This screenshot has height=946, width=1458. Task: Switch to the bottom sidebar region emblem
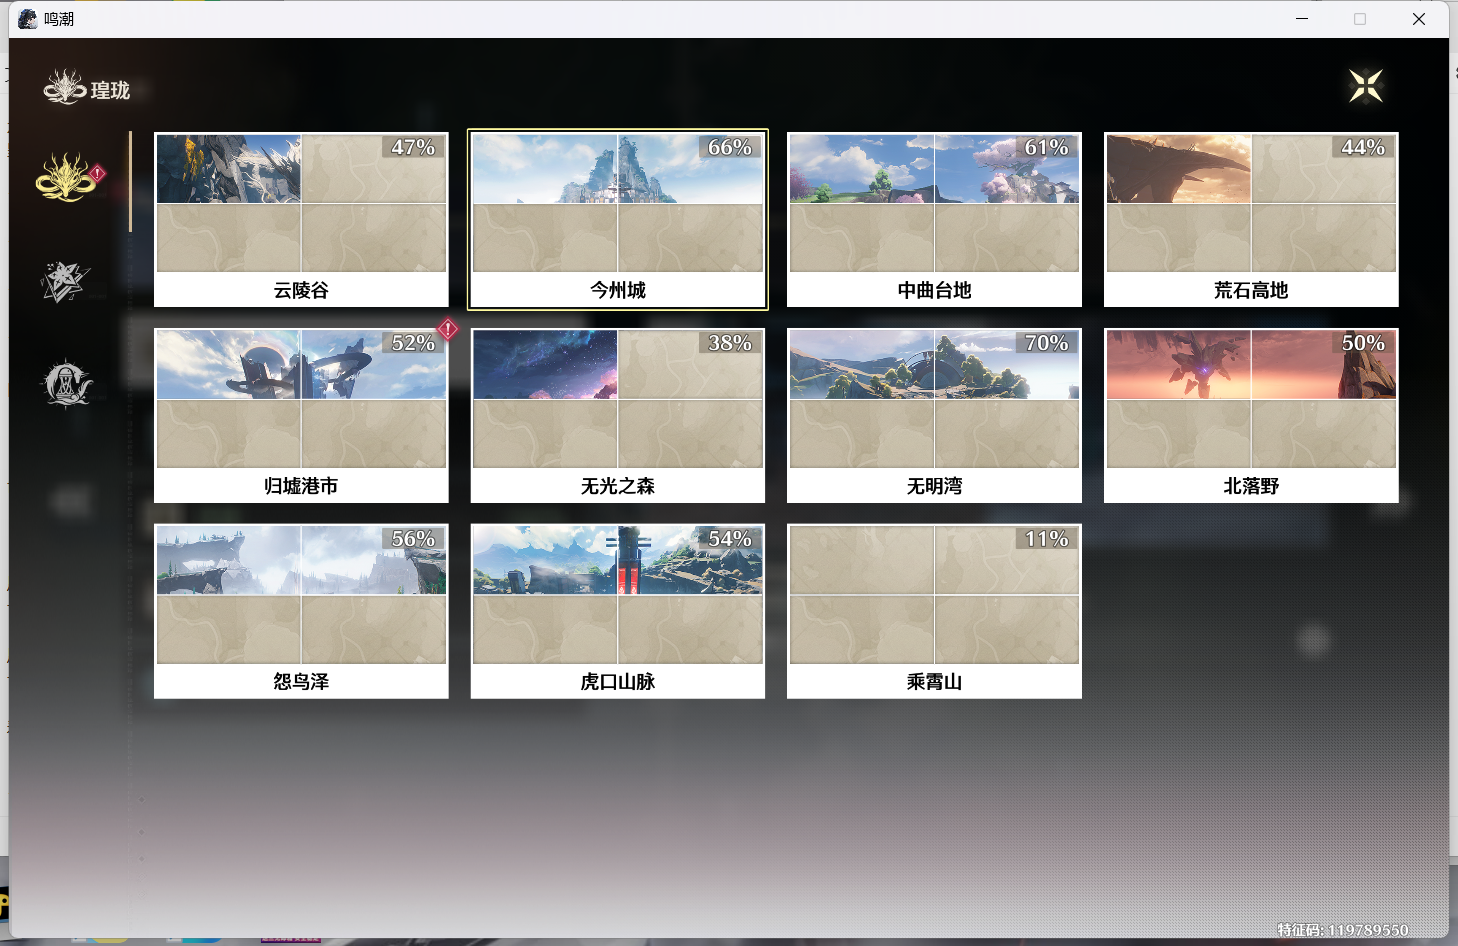[66, 384]
